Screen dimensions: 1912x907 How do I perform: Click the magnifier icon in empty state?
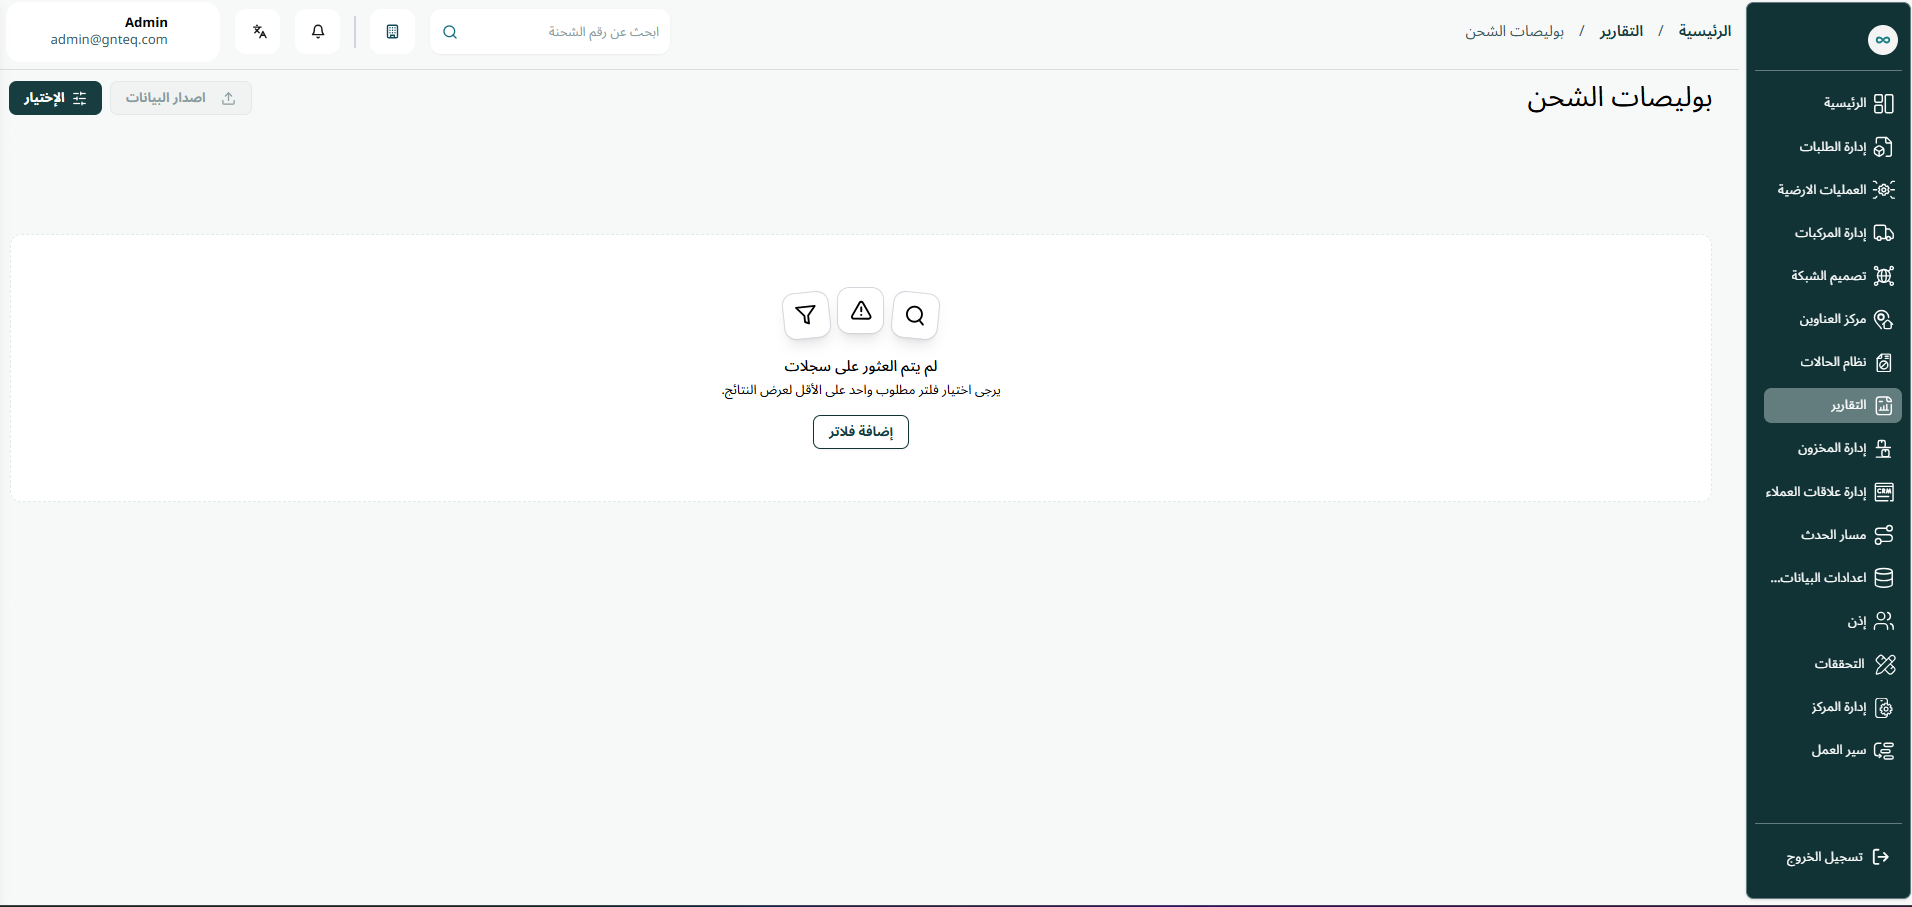(x=914, y=316)
